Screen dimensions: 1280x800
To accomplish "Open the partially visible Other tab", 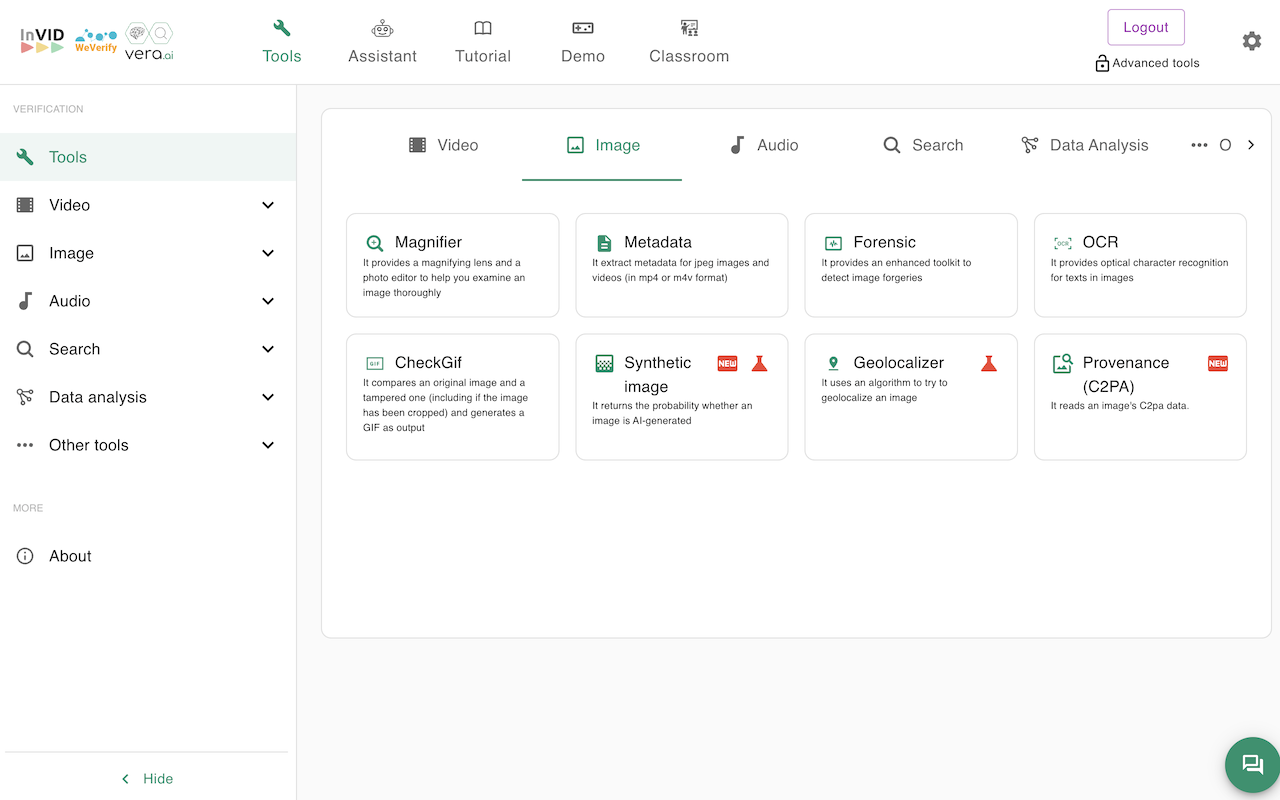I will (x=1210, y=145).
